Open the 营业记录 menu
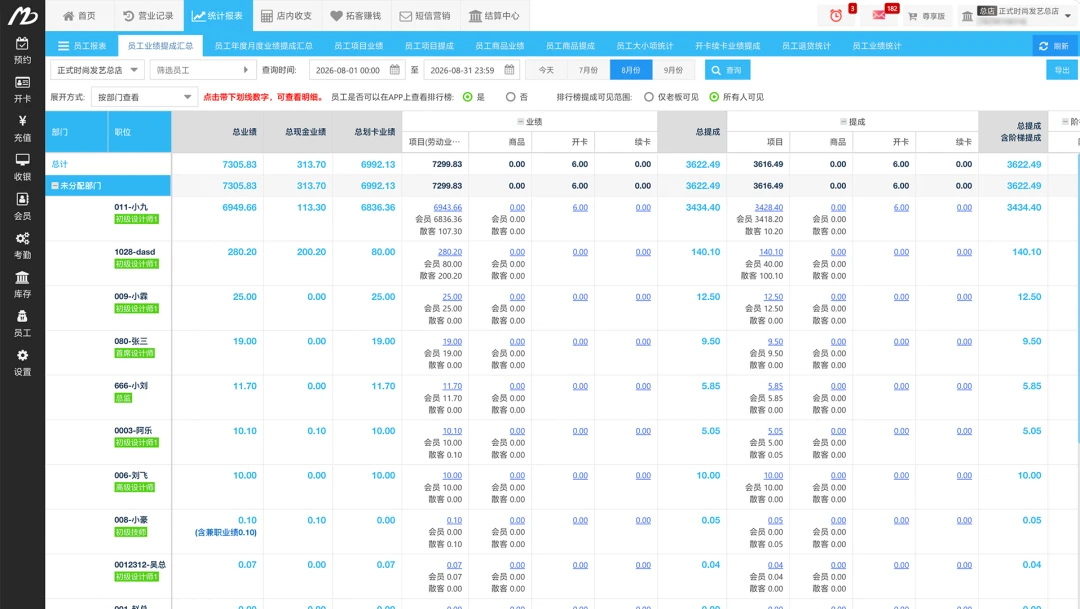The height and width of the screenshot is (609, 1080). [148, 15]
